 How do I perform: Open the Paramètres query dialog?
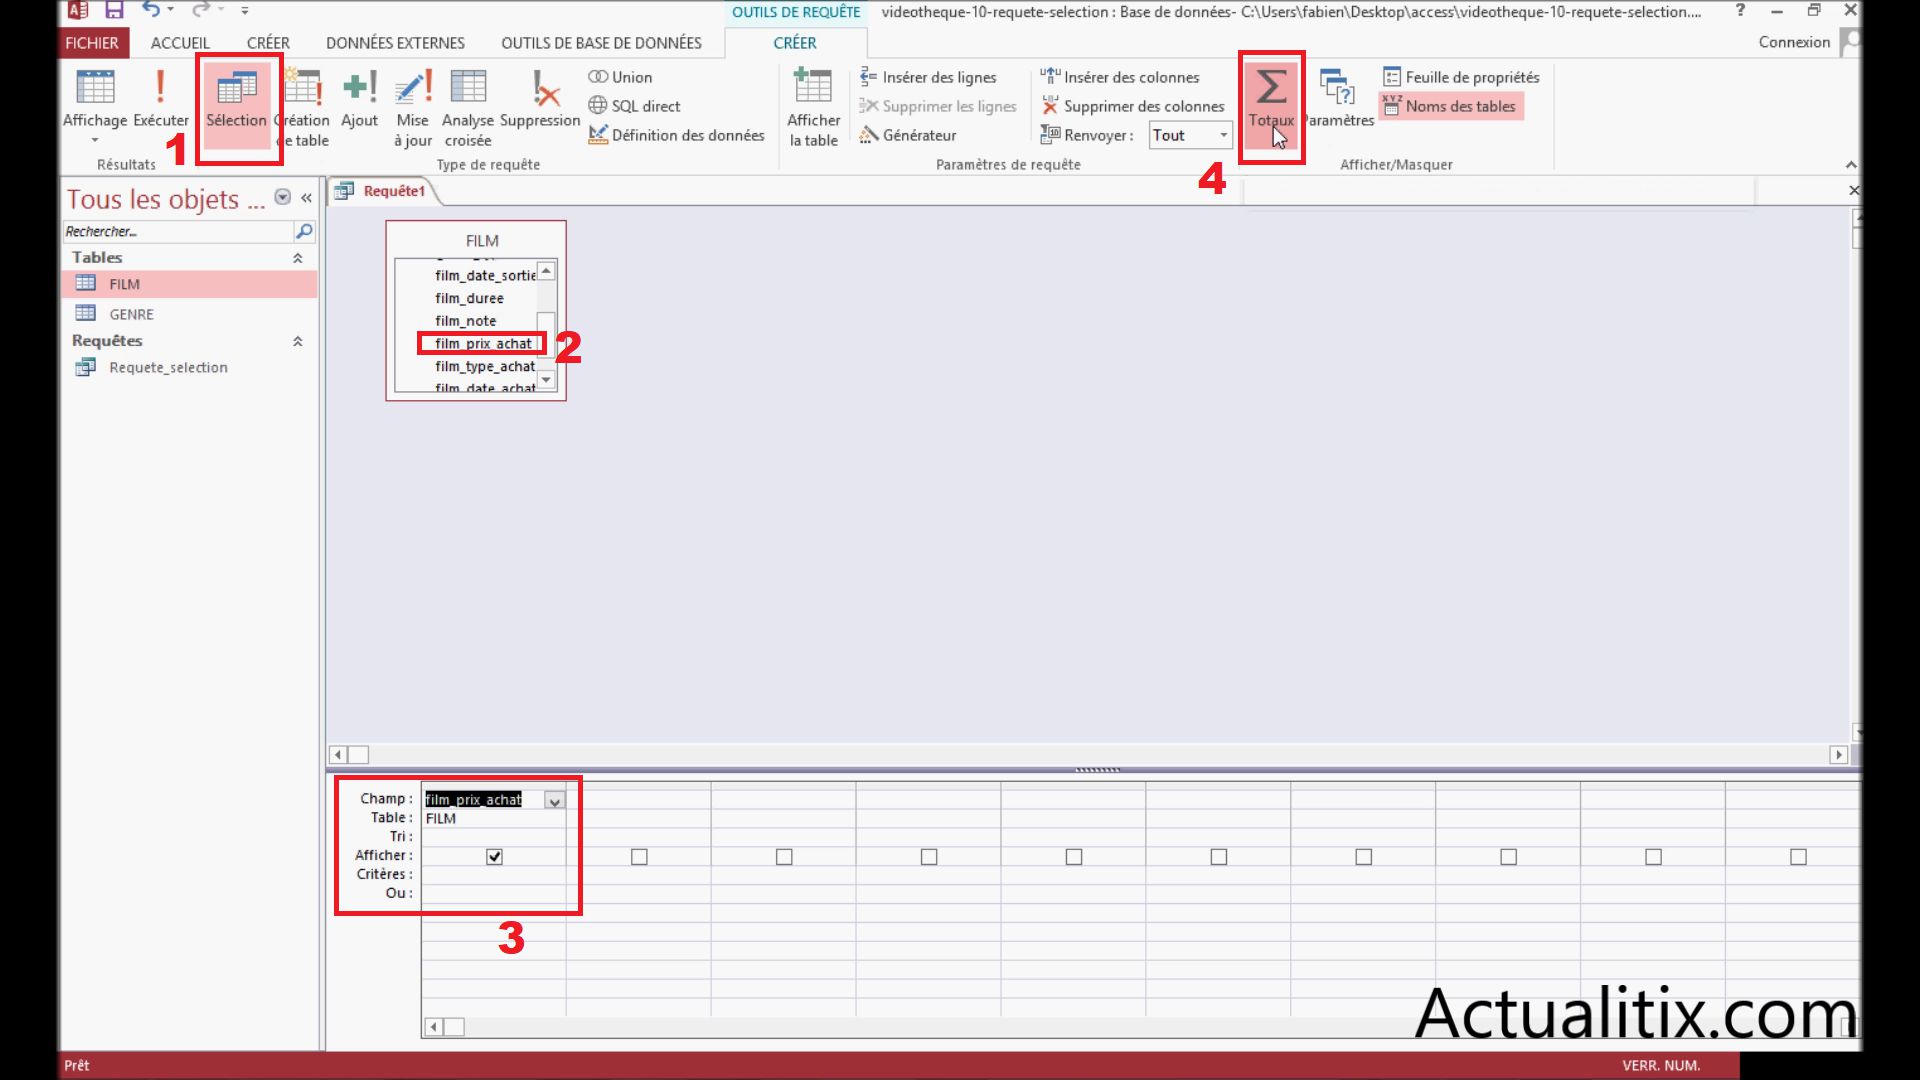pos(1340,98)
